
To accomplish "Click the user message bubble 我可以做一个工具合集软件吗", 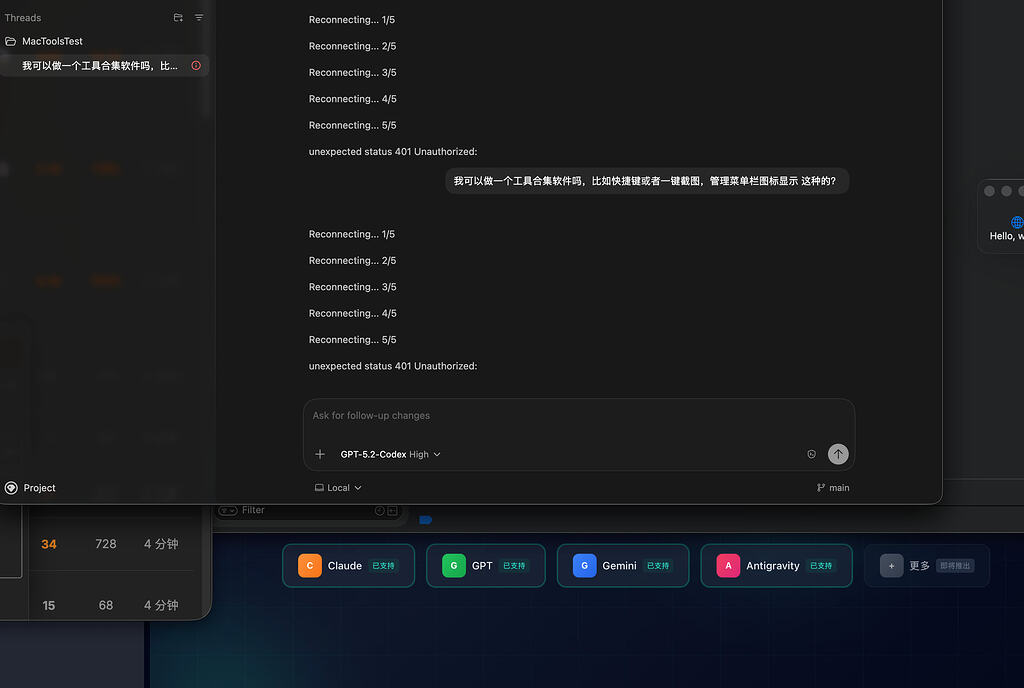I will pos(647,181).
